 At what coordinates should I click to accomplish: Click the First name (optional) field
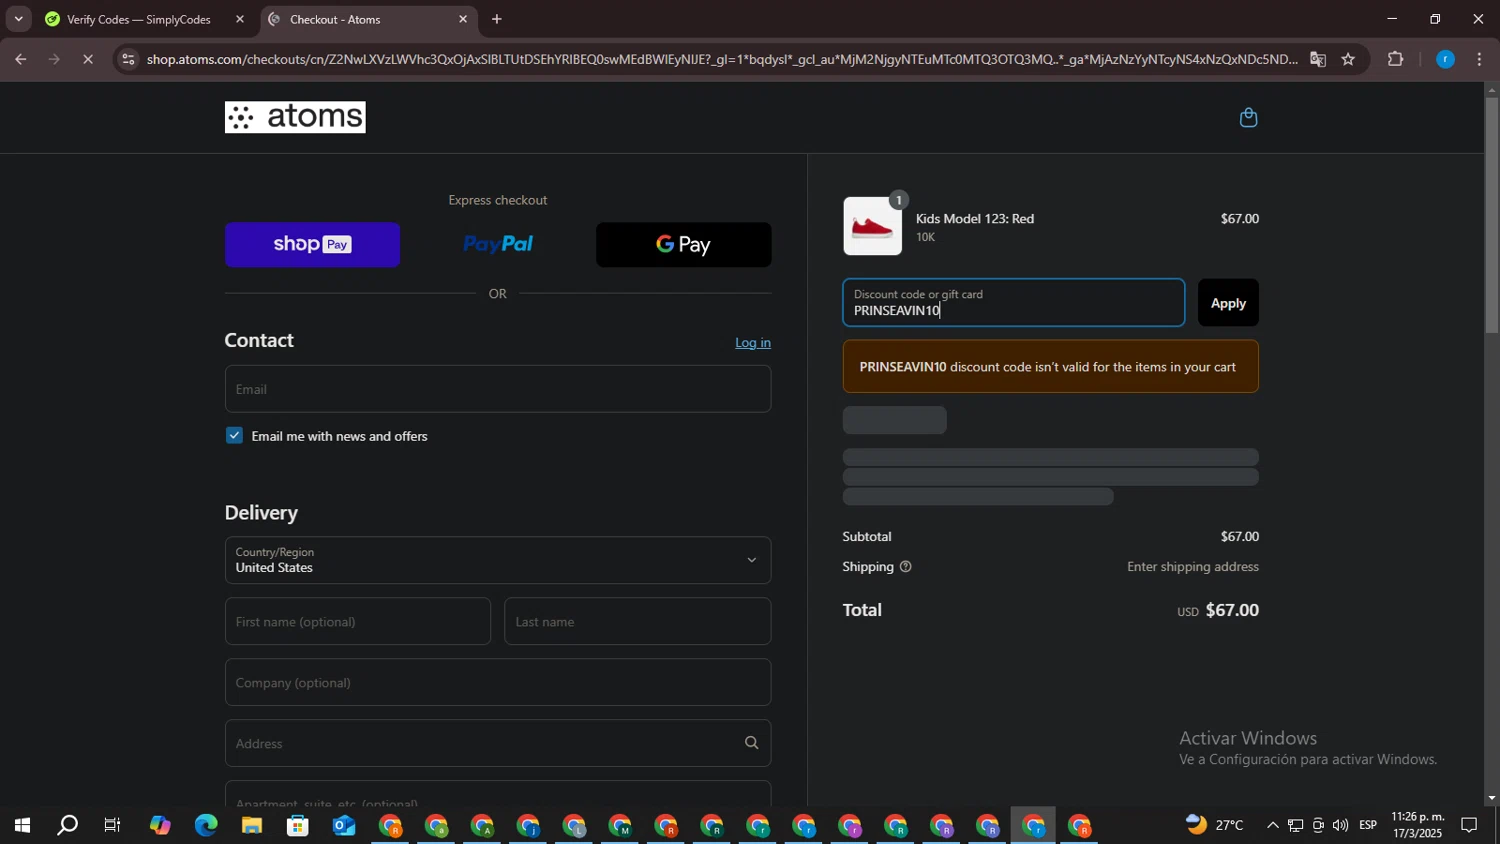pos(358,621)
